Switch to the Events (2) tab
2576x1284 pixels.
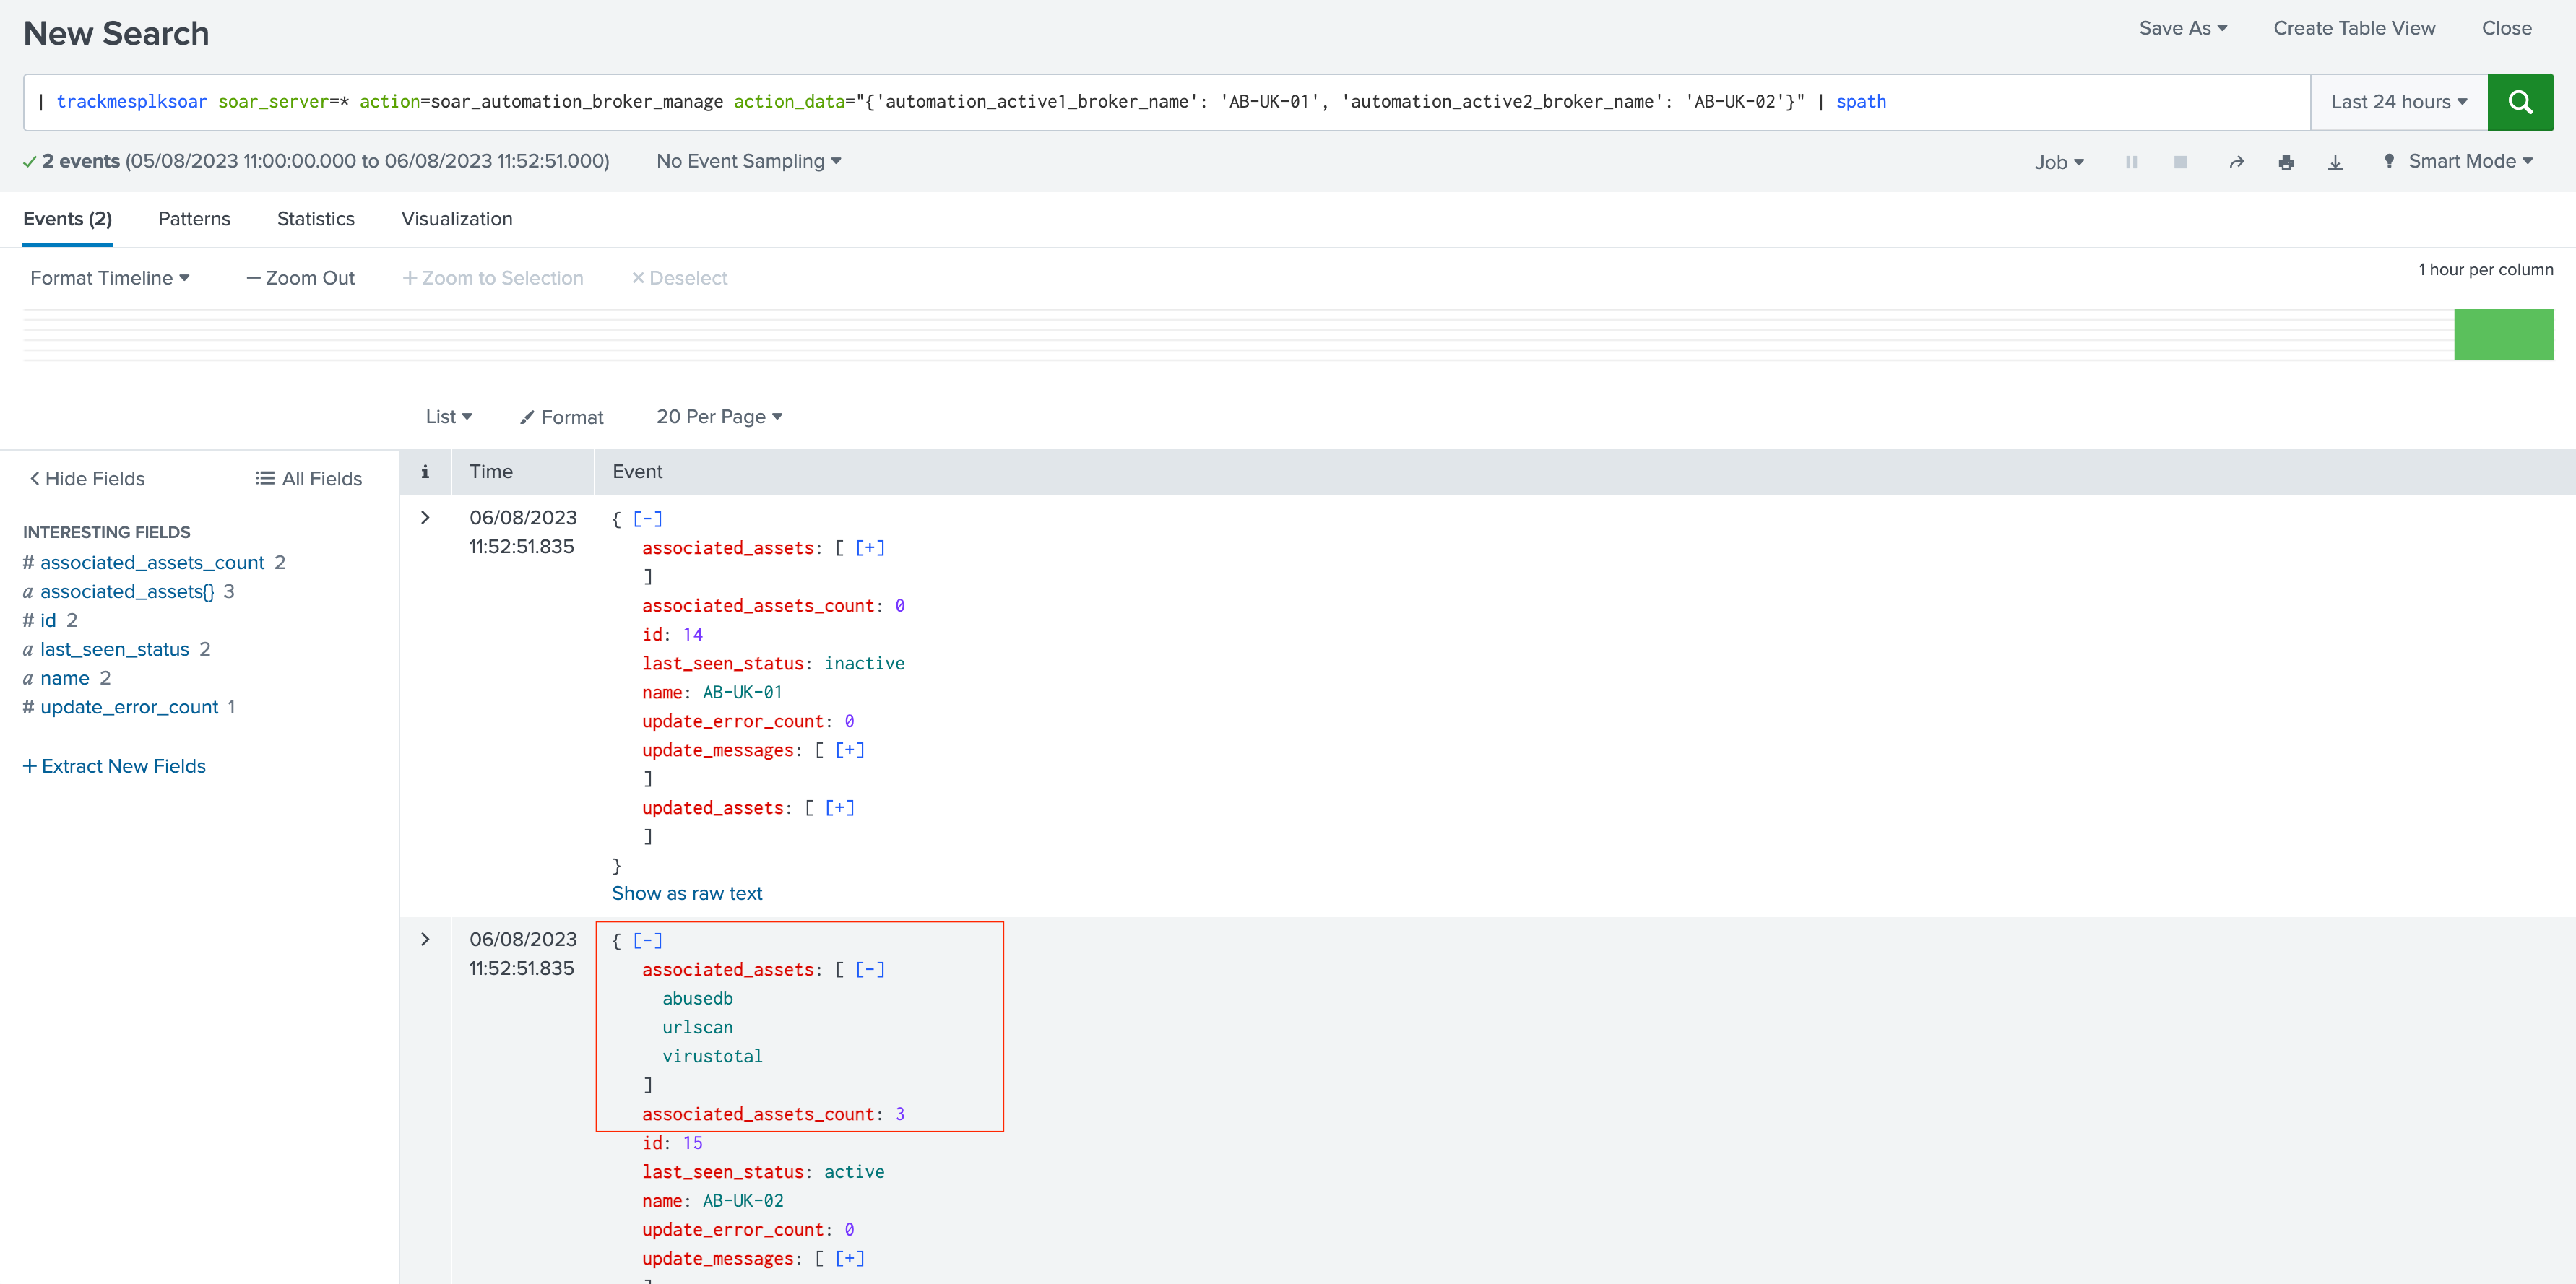67,219
